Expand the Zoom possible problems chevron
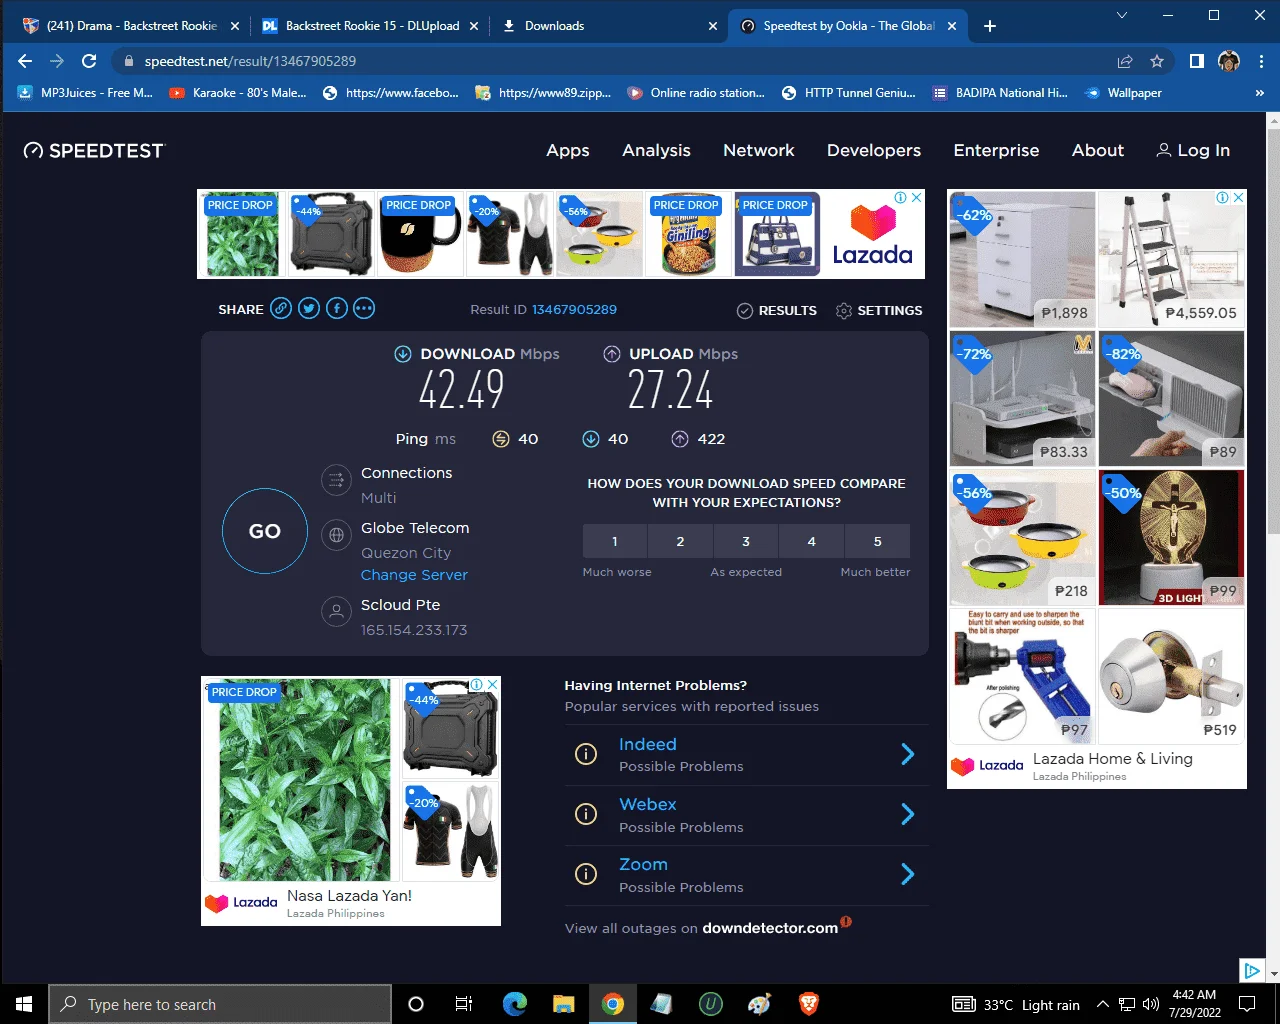Screen dimensions: 1280x1024 click(908, 875)
